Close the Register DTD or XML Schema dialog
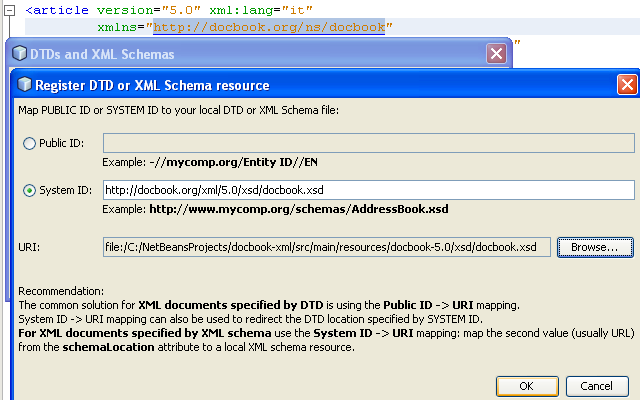 627,84
